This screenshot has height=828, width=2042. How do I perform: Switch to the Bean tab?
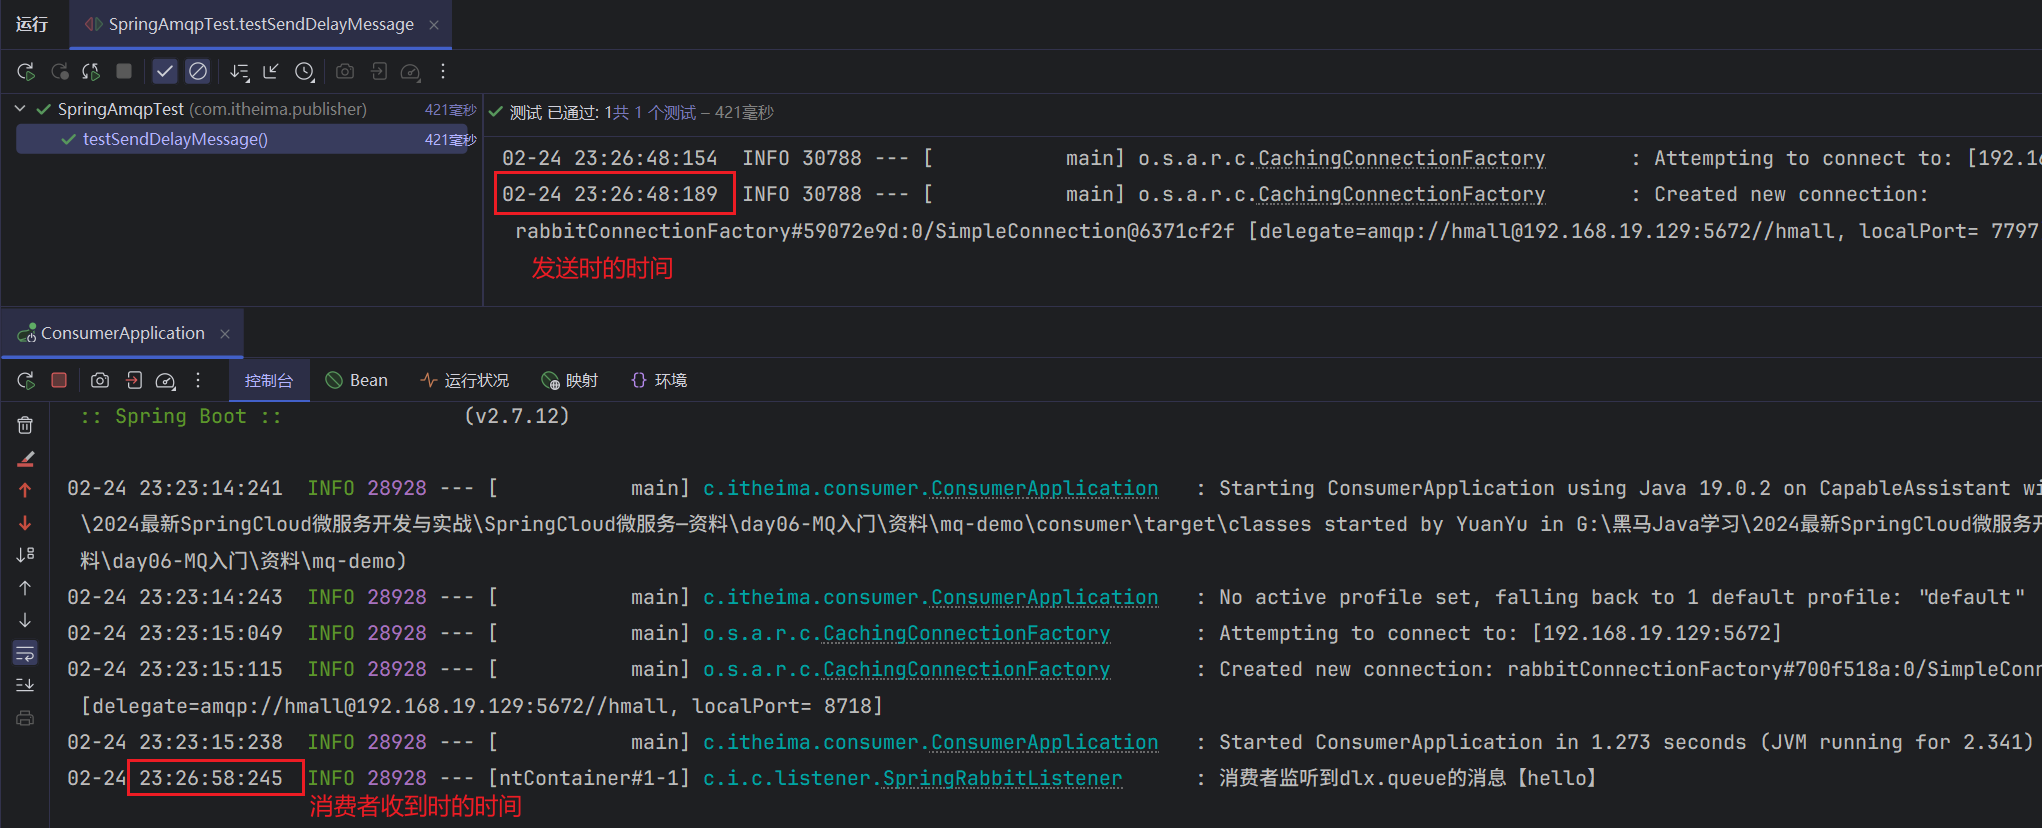[x=357, y=380]
